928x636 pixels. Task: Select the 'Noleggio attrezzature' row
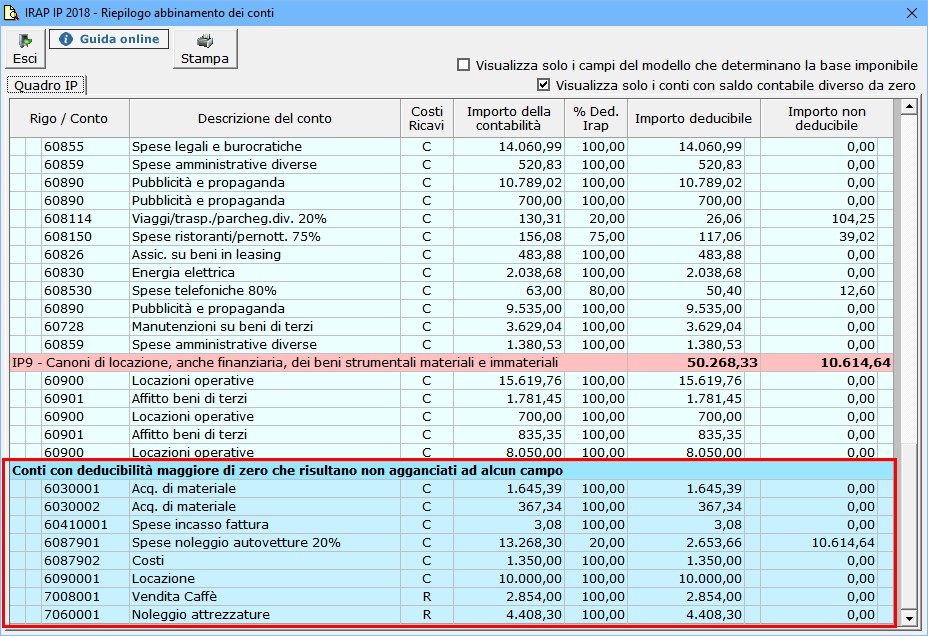pyautogui.click(x=451, y=615)
